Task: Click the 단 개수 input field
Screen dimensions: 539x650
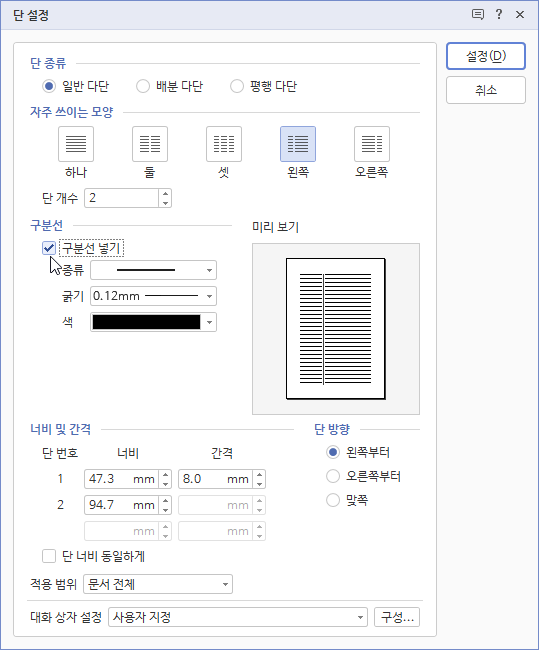Action: point(121,198)
